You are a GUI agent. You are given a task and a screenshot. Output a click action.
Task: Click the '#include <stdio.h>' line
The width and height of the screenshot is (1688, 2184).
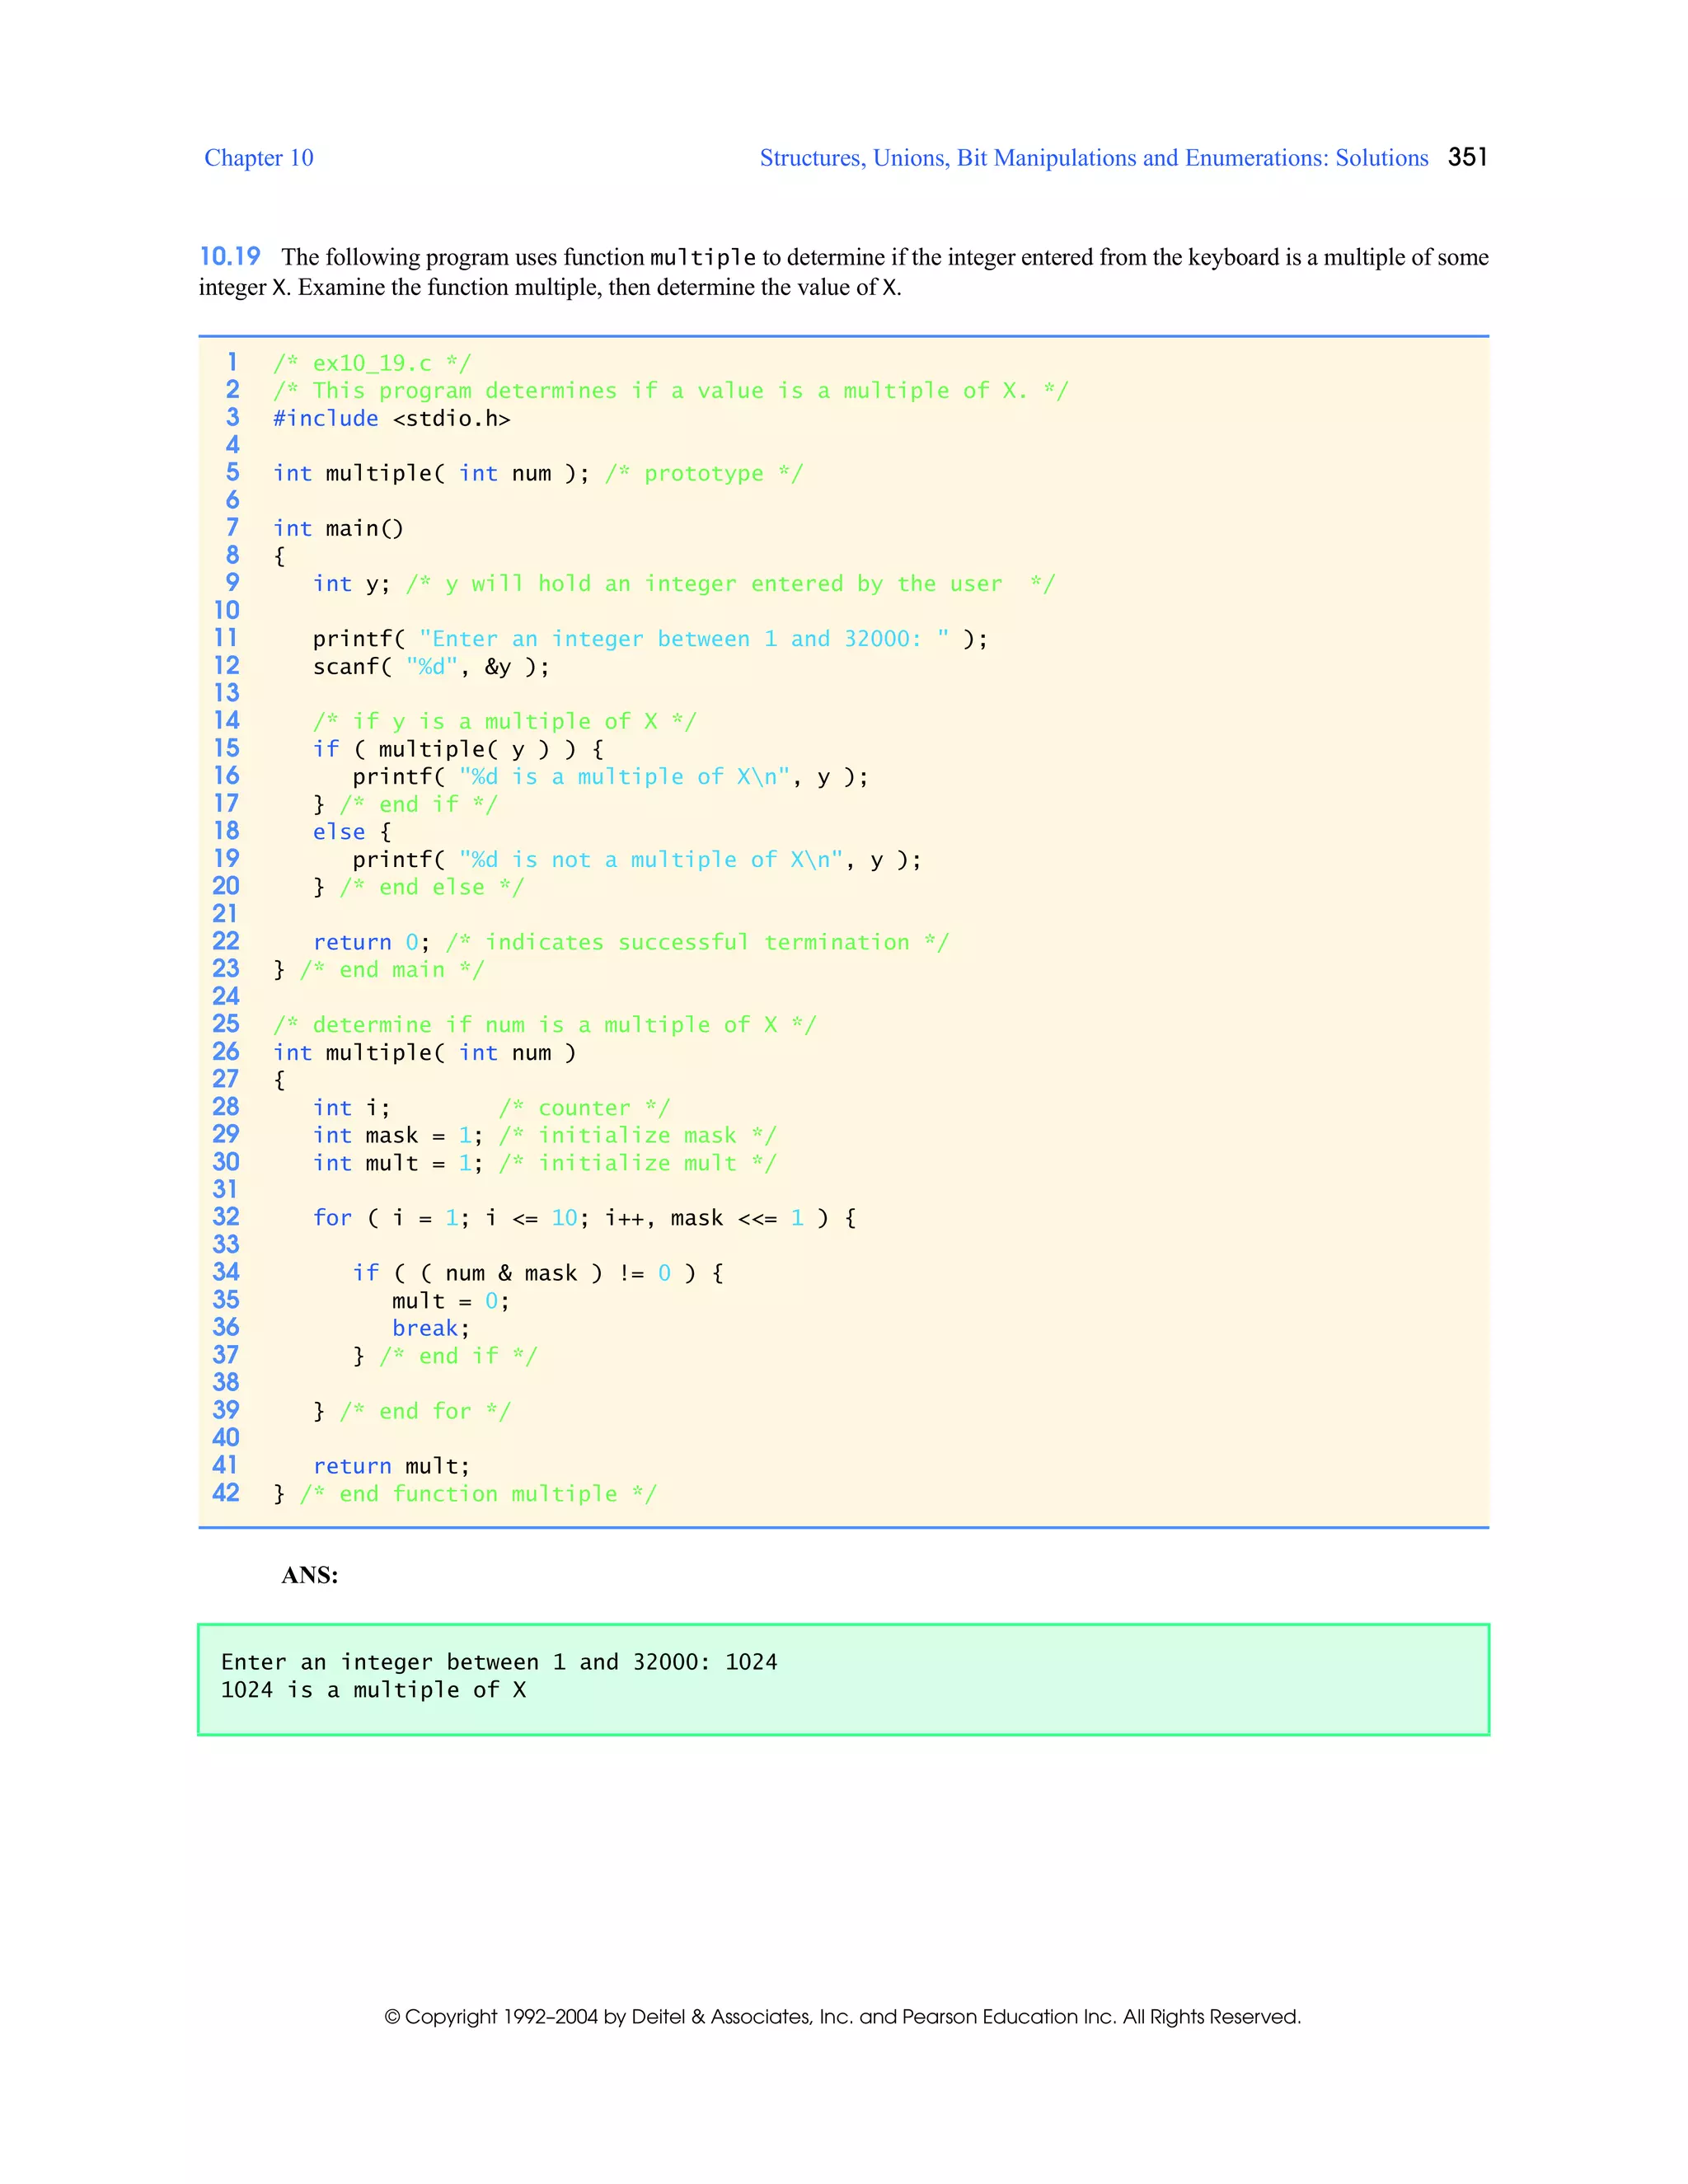point(392,418)
